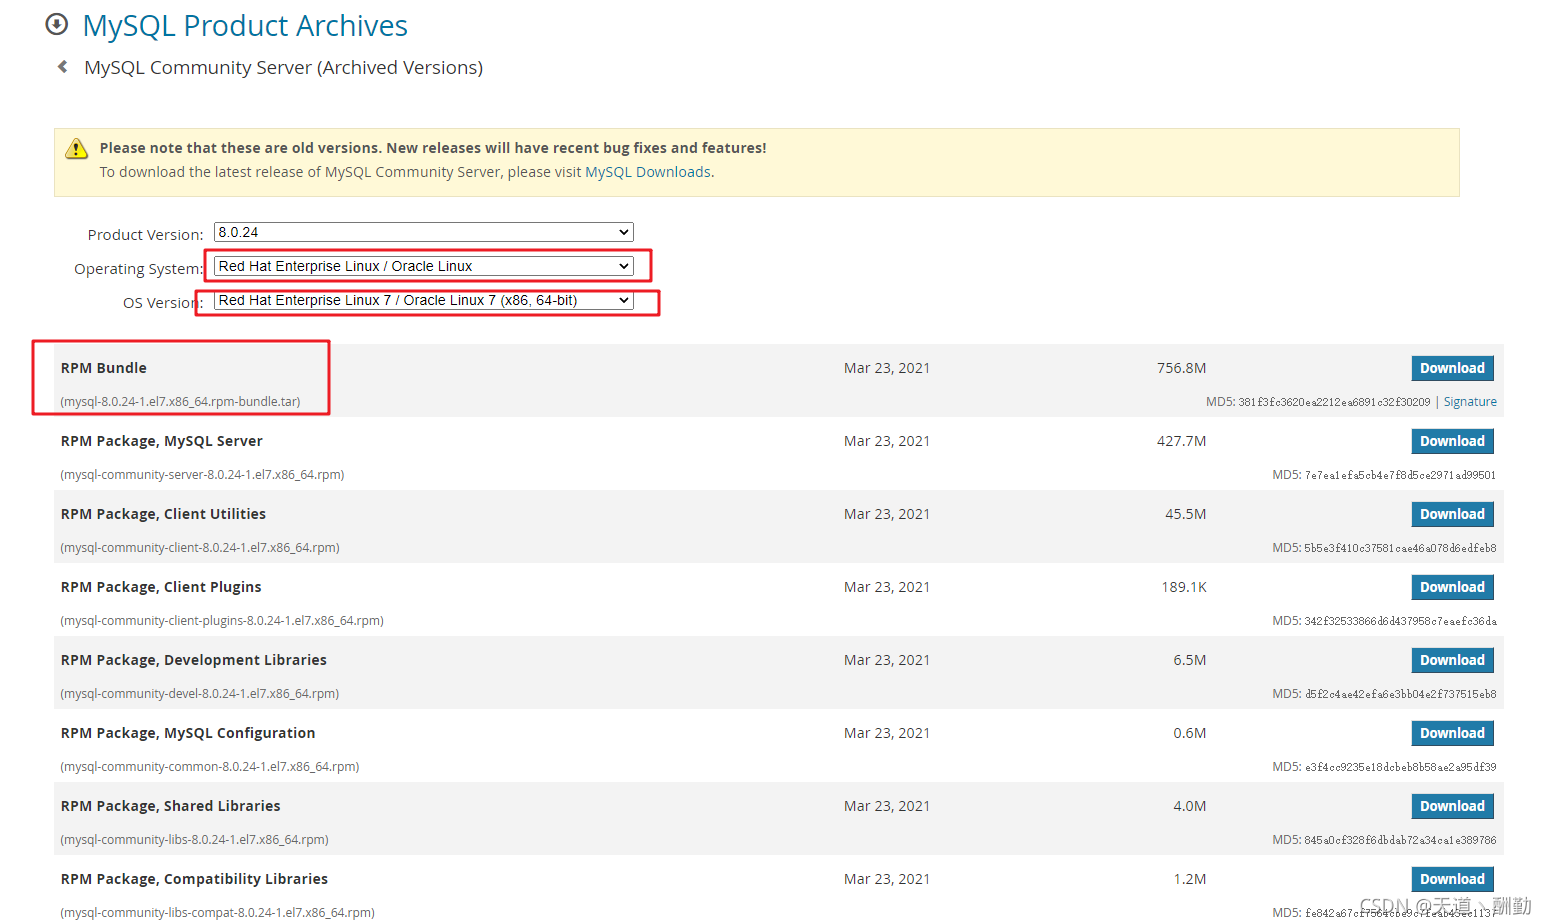This screenshot has width=1546, height=924.
Task: Click the RPM Package, MySQL Configuration title
Action: (188, 733)
